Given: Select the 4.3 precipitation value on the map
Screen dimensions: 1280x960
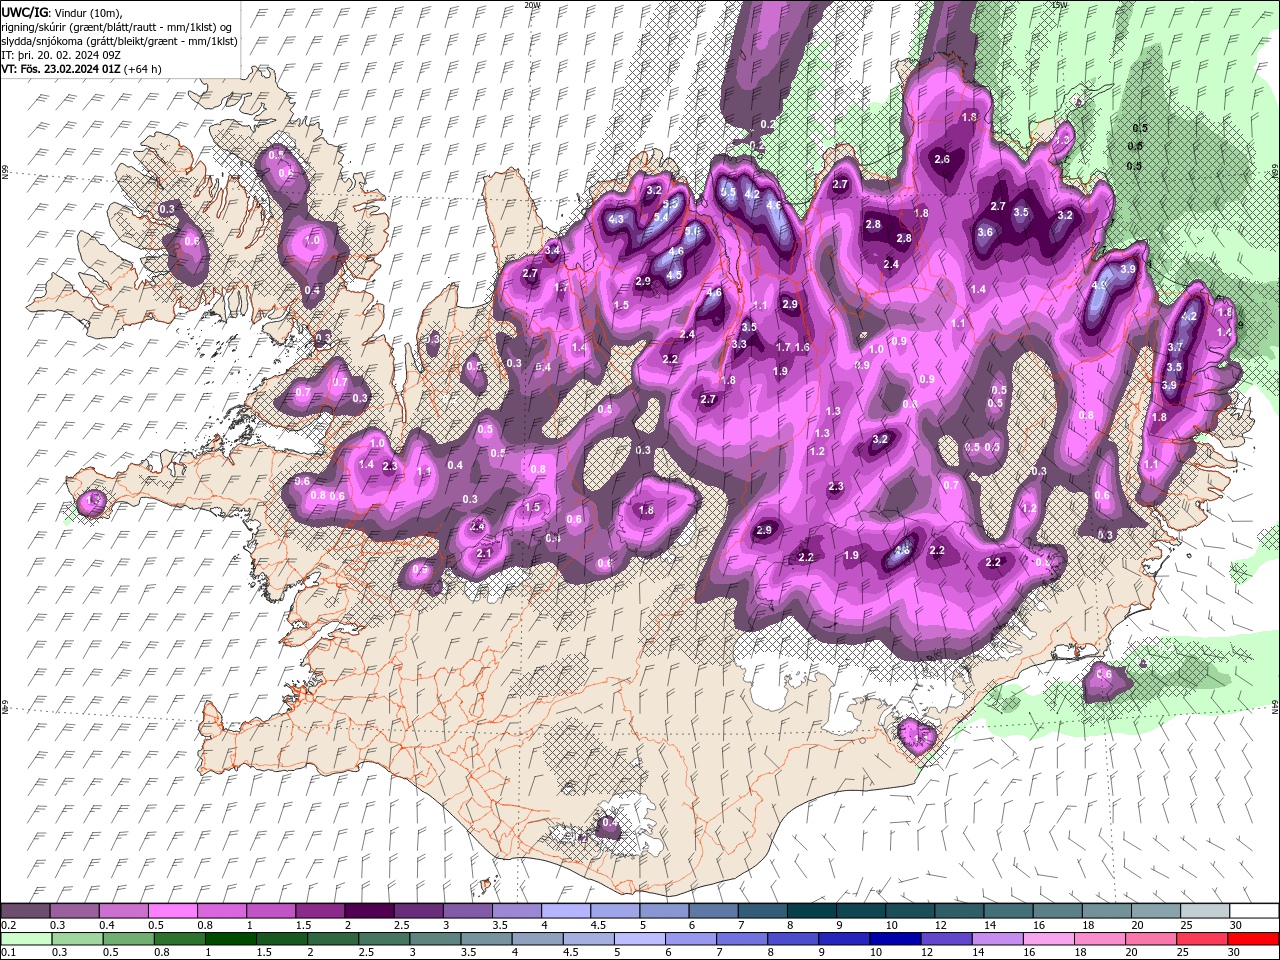Looking at the screenshot, I should (x=616, y=219).
